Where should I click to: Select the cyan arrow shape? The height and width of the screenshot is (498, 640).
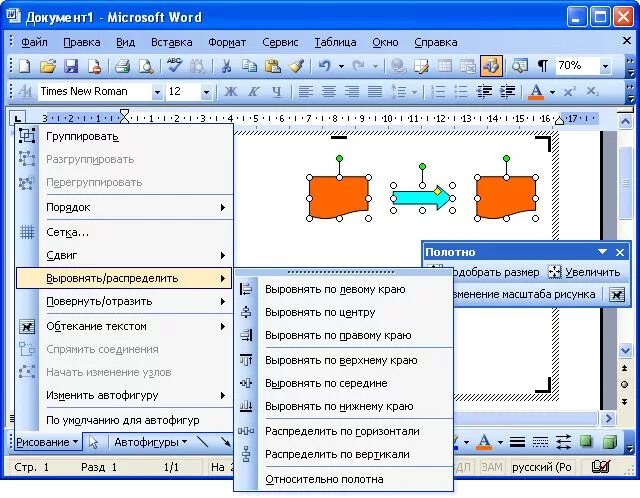coord(422,198)
